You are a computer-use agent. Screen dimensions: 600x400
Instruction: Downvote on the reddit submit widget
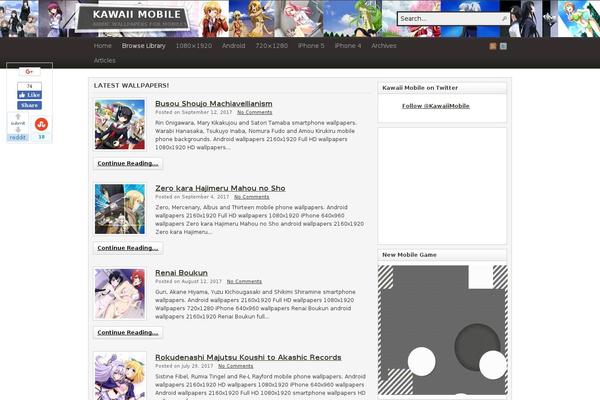tap(18, 130)
